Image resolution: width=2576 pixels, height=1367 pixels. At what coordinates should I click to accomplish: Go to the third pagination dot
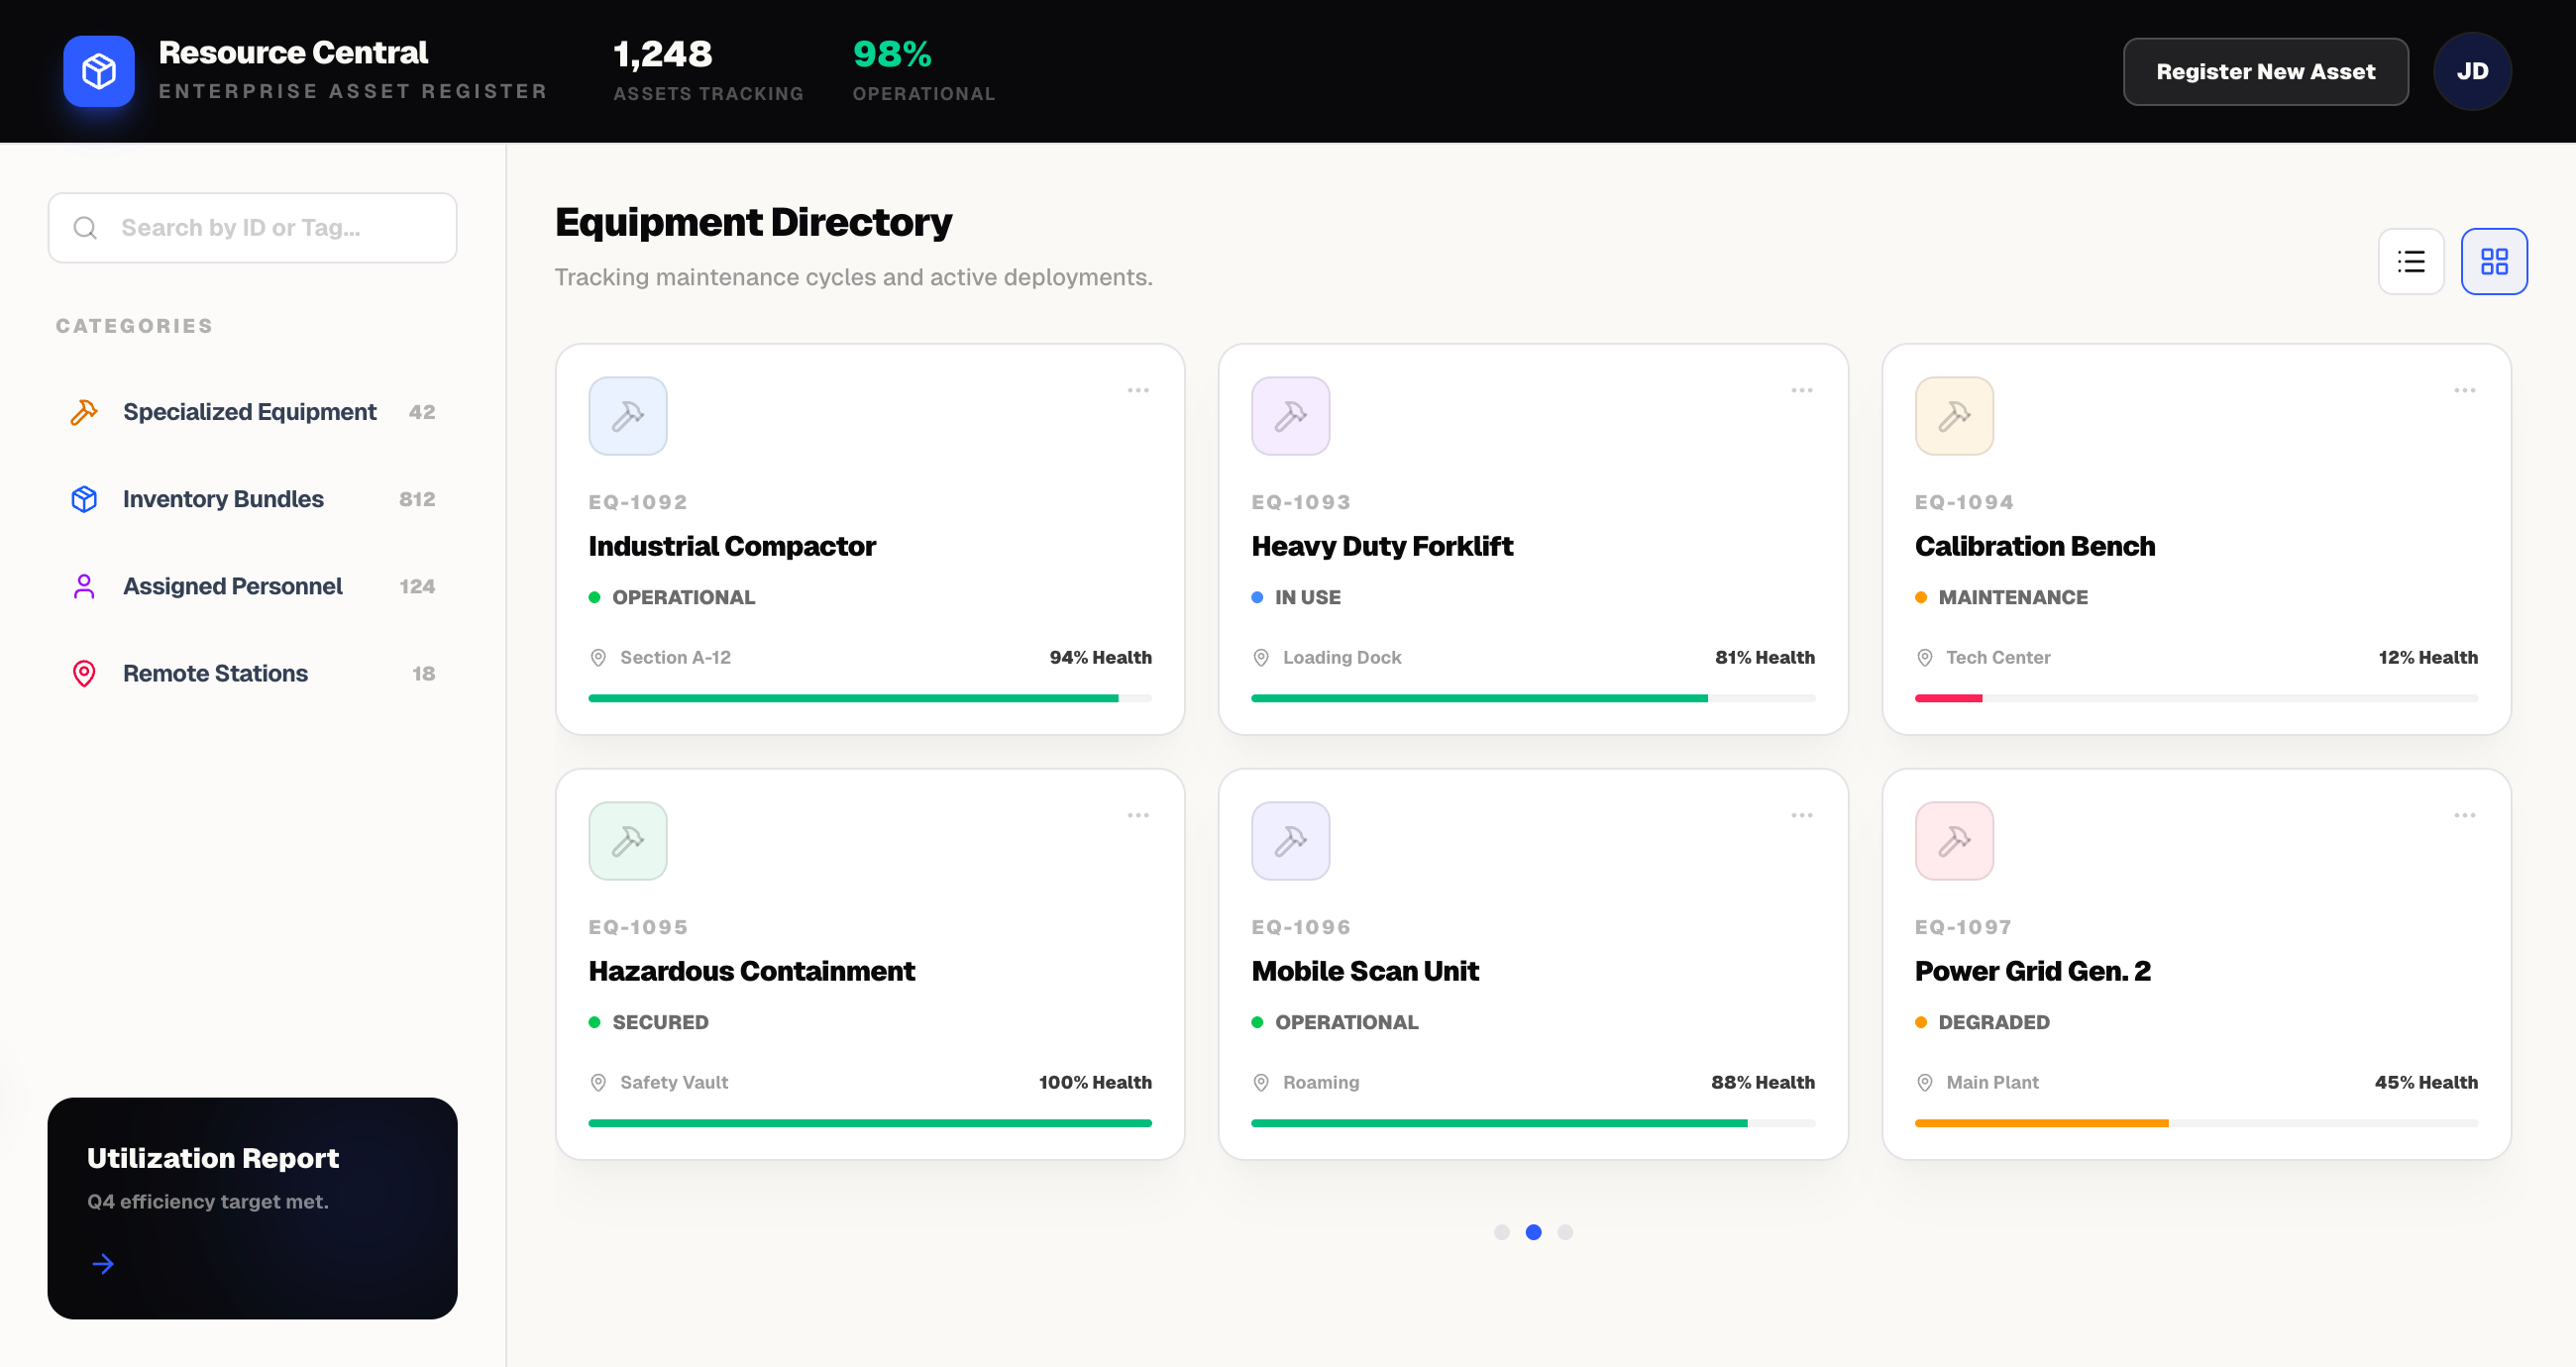click(1564, 1232)
